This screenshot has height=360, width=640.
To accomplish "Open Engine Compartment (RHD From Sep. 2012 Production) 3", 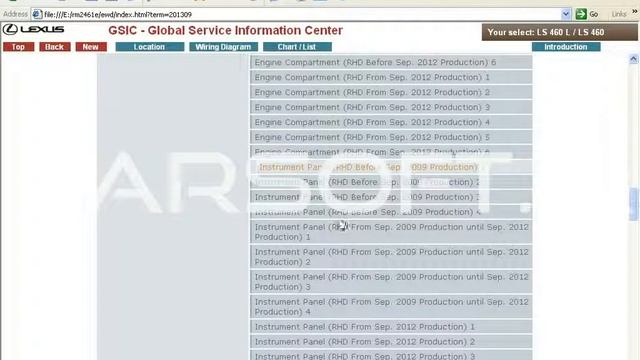I will [x=391, y=108].
